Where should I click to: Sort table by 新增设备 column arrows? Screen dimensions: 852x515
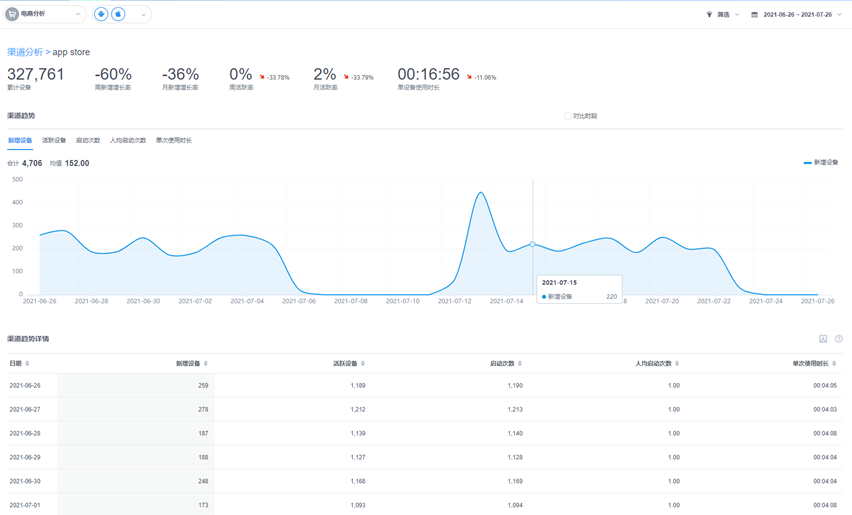[x=206, y=363]
